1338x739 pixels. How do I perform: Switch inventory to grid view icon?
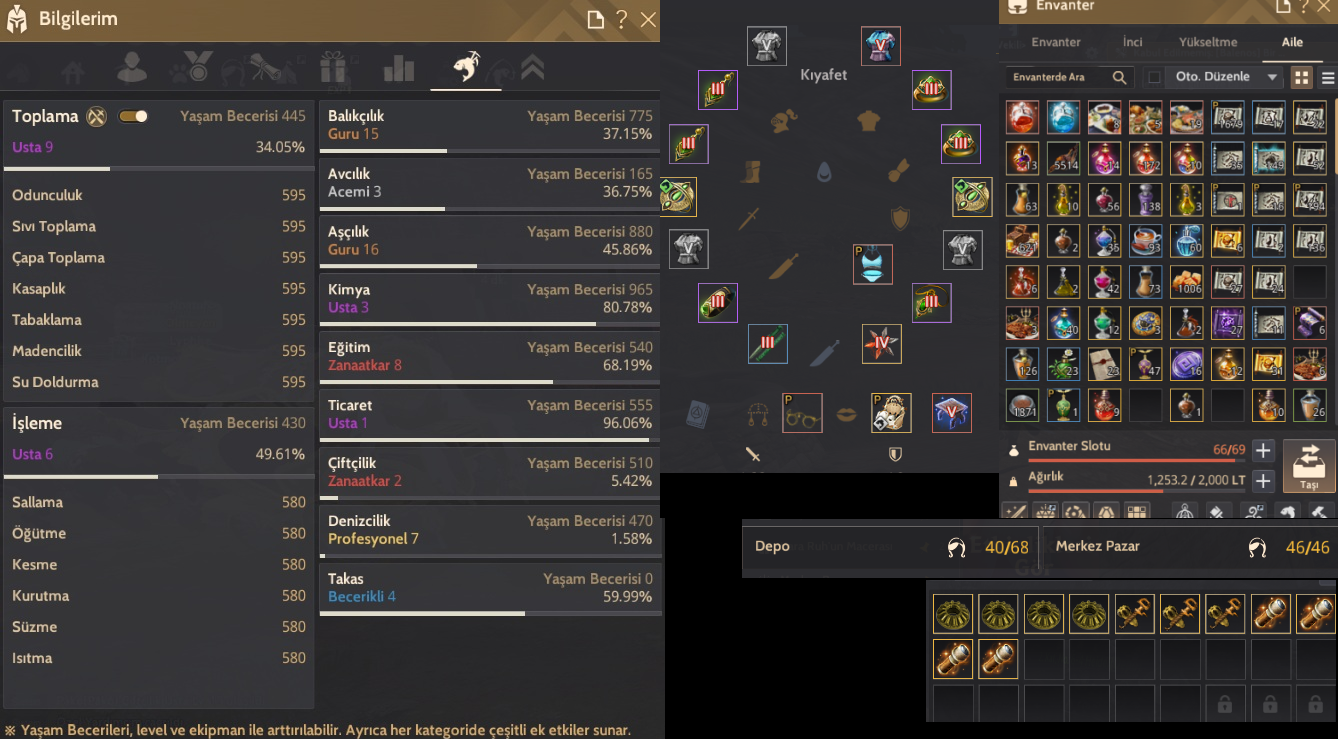tap(1301, 77)
